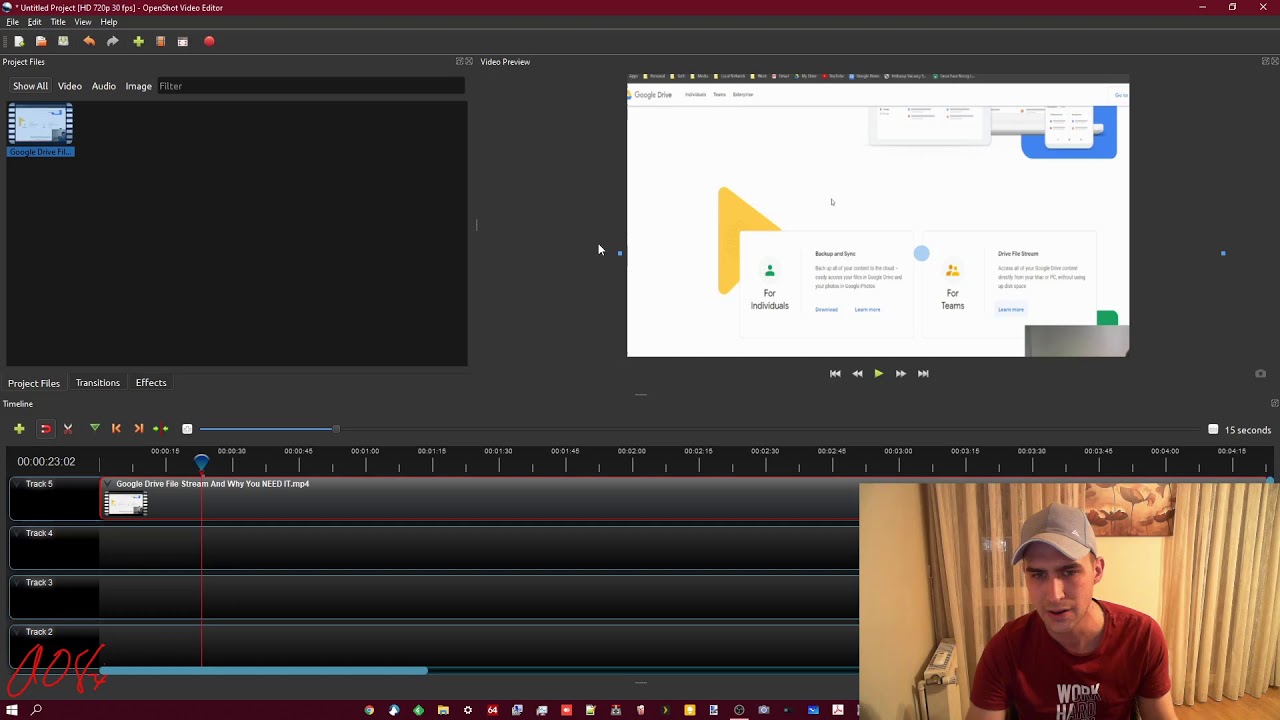
Task: Click the taskbar search icon
Action: (36, 710)
